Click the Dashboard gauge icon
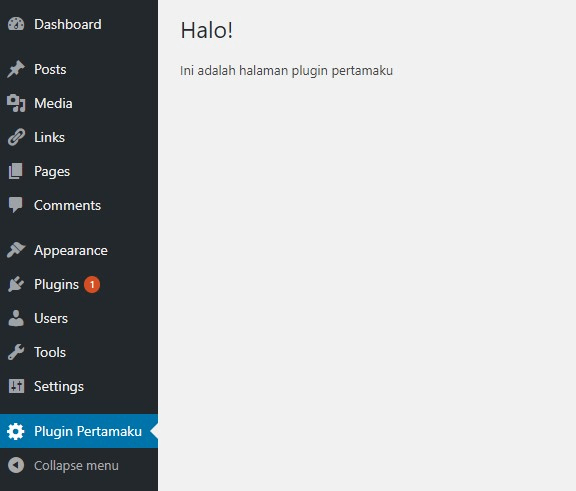 tap(16, 24)
